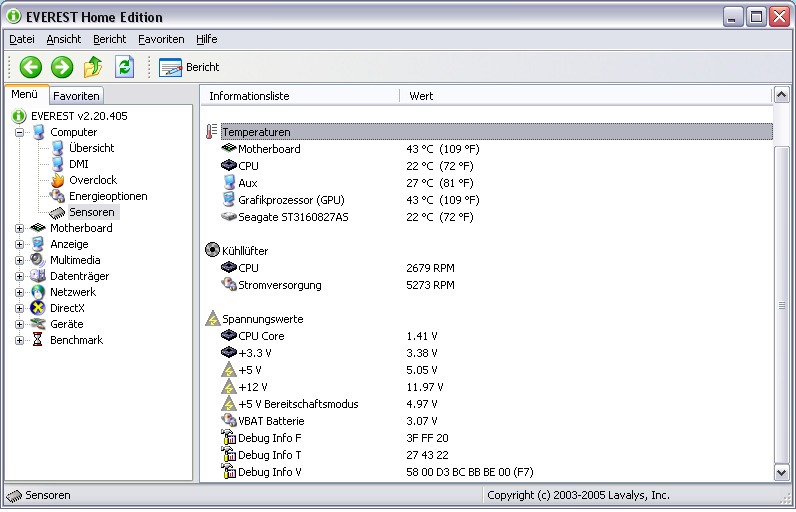Open Energieoptionen in the tree

click(108, 196)
